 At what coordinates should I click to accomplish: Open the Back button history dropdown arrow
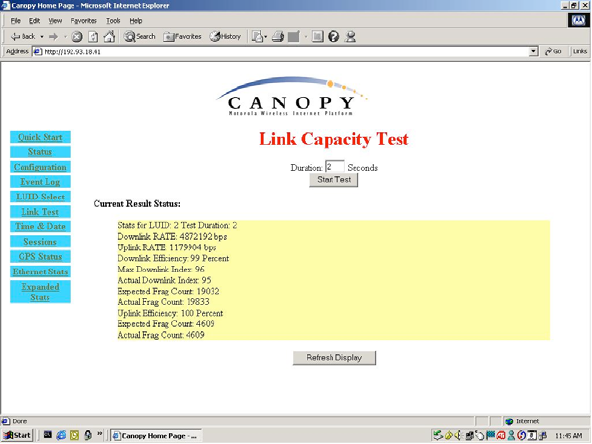pyautogui.click(x=42, y=37)
